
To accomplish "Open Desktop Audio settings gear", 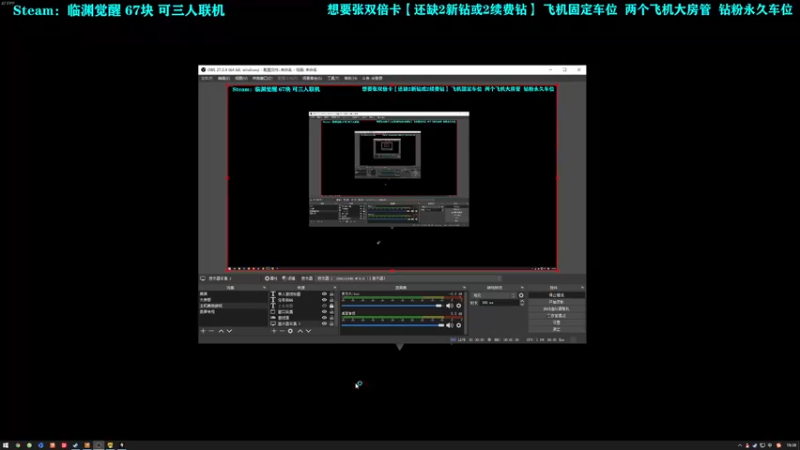I will pos(458,325).
